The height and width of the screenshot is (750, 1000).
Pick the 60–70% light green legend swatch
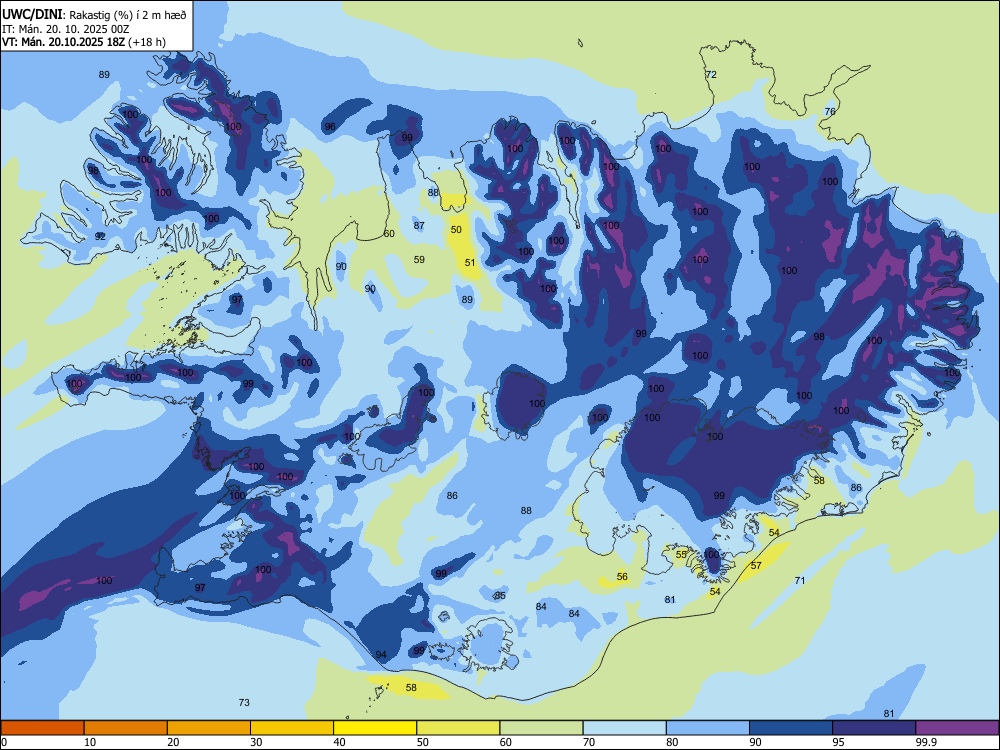click(x=541, y=728)
